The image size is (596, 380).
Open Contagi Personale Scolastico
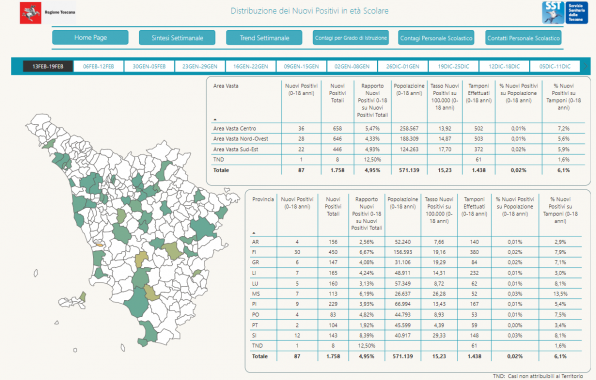click(x=436, y=38)
